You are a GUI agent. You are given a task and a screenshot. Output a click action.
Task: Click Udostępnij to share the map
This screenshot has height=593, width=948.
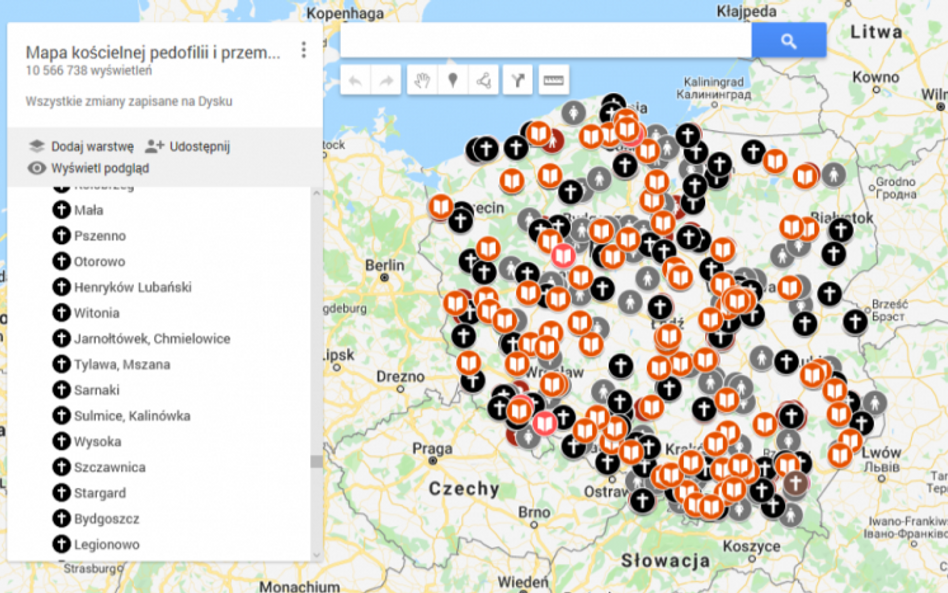[200, 146]
